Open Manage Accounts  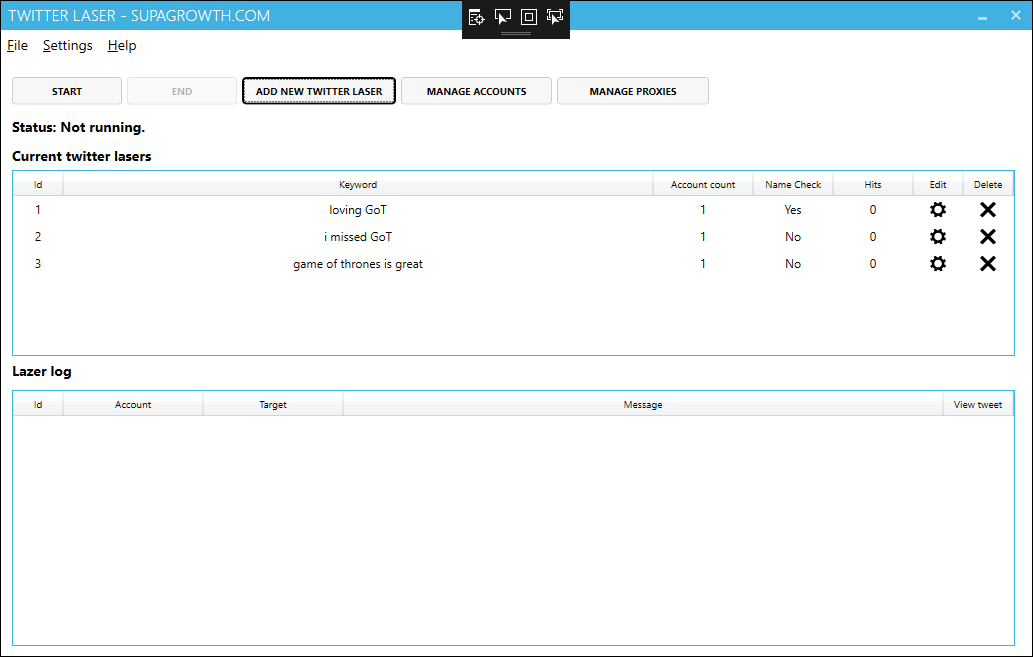pyautogui.click(x=476, y=91)
